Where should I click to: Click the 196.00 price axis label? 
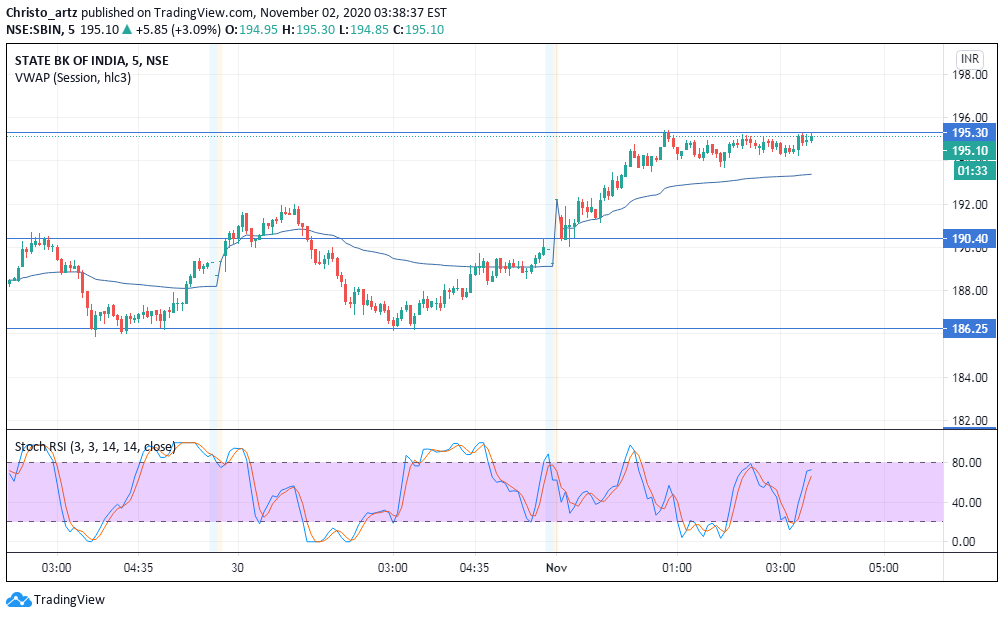pyautogui.click(x=969, y=118)
